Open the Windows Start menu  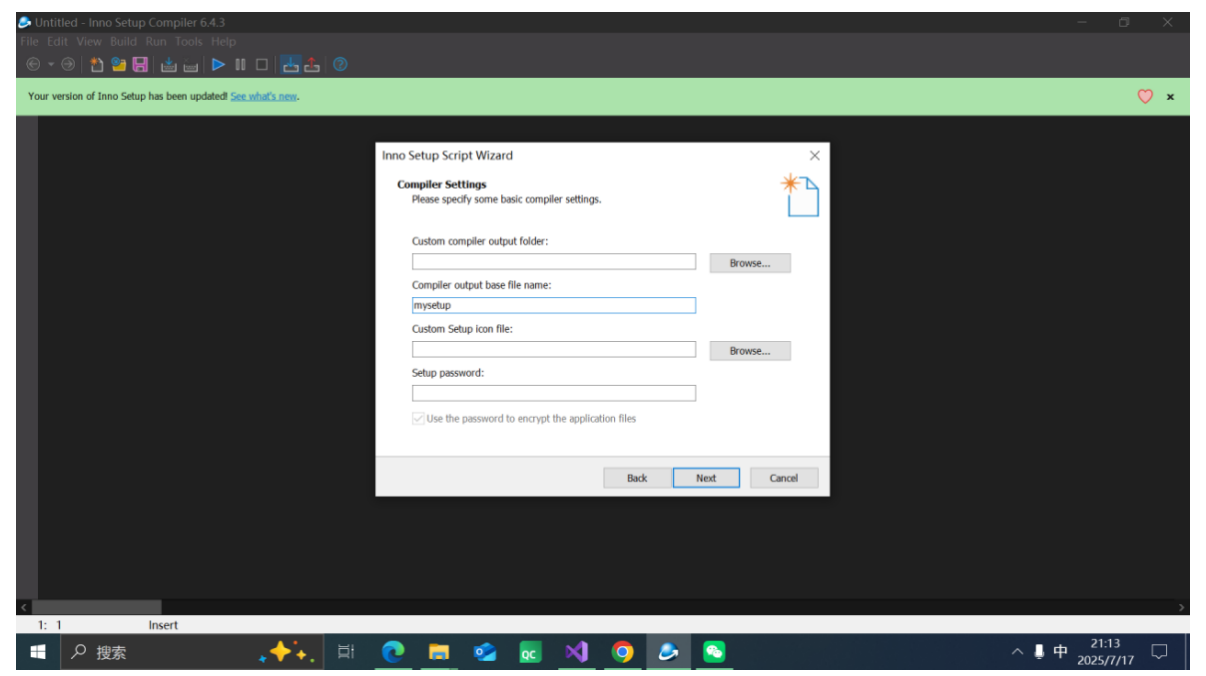pos(38,652)
